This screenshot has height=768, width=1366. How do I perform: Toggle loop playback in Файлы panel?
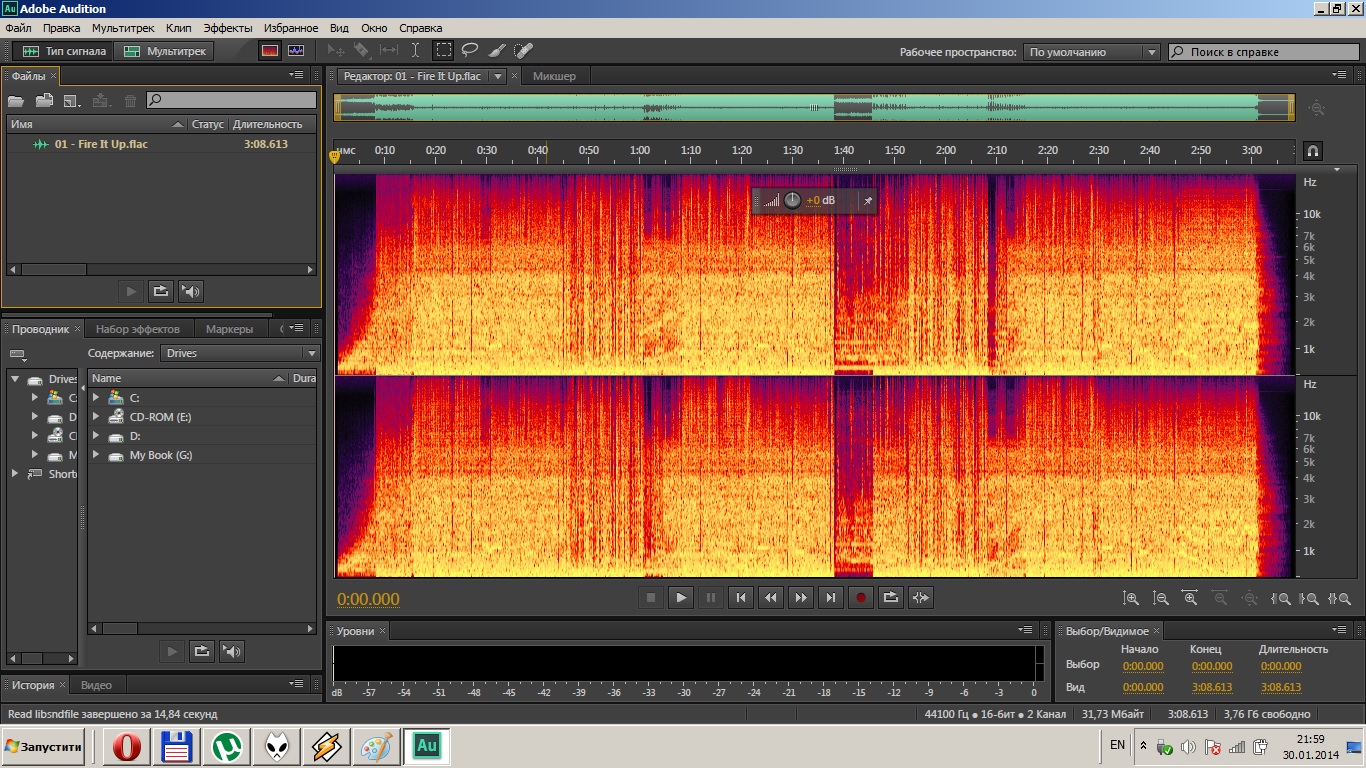[x=160, y=291]
